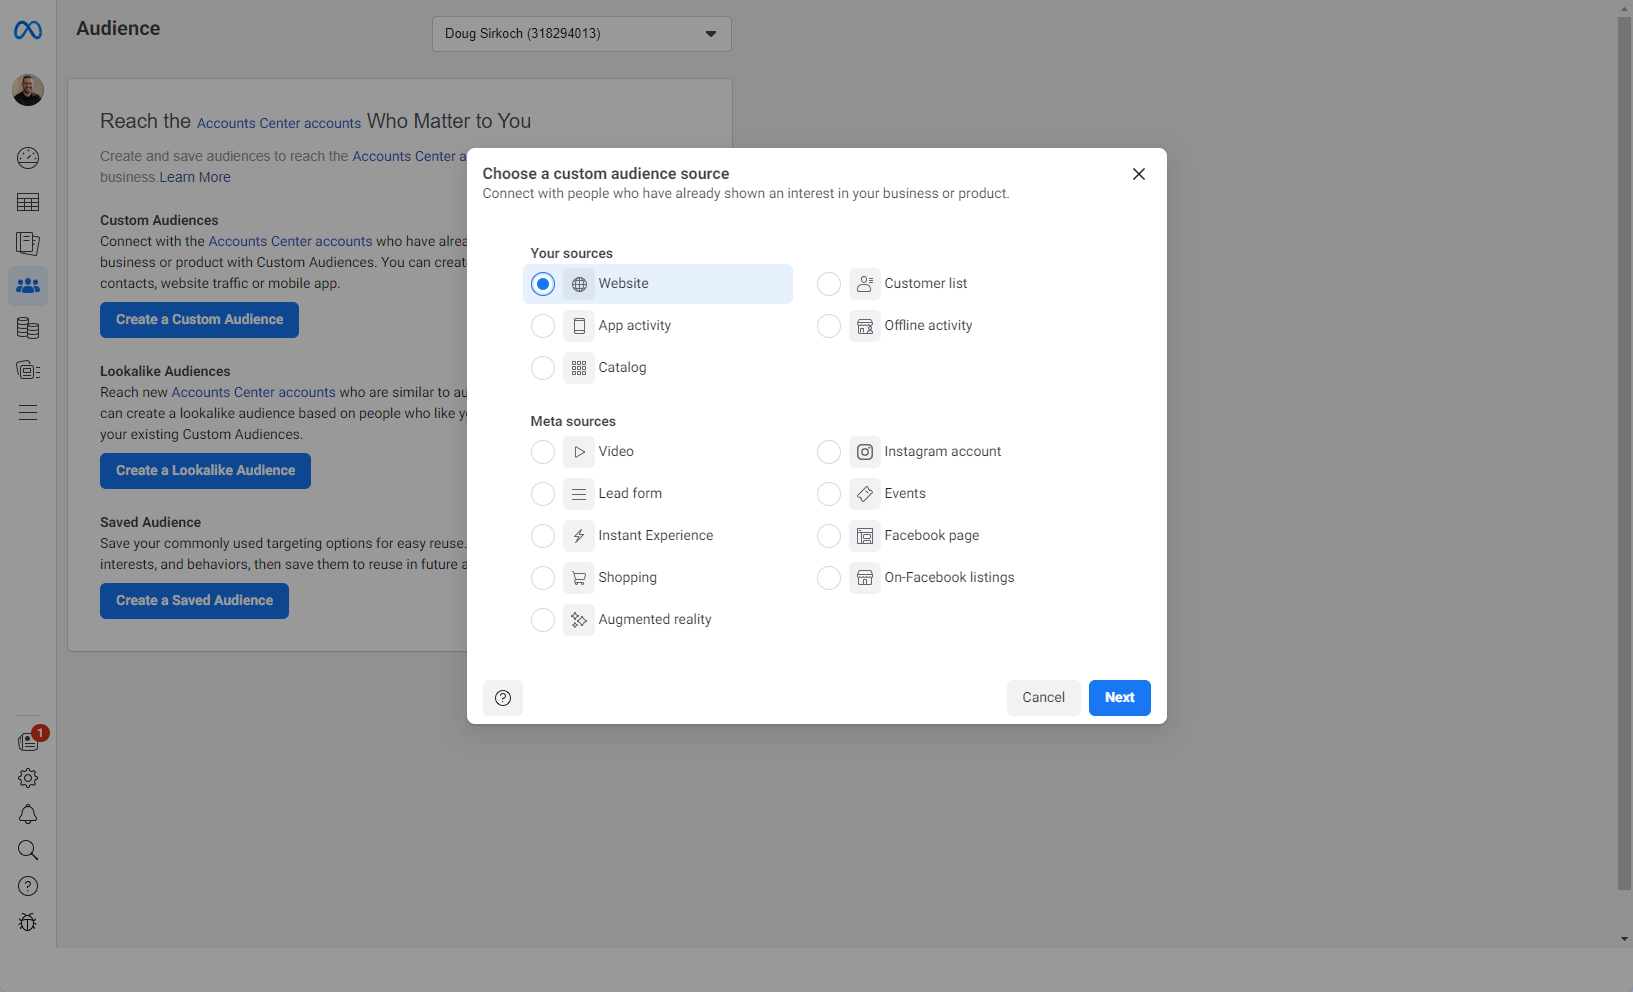The width and height of the screenshot is (1633, 992).
Task: Click the Billing coins icon
Action: tap(28, 328)
